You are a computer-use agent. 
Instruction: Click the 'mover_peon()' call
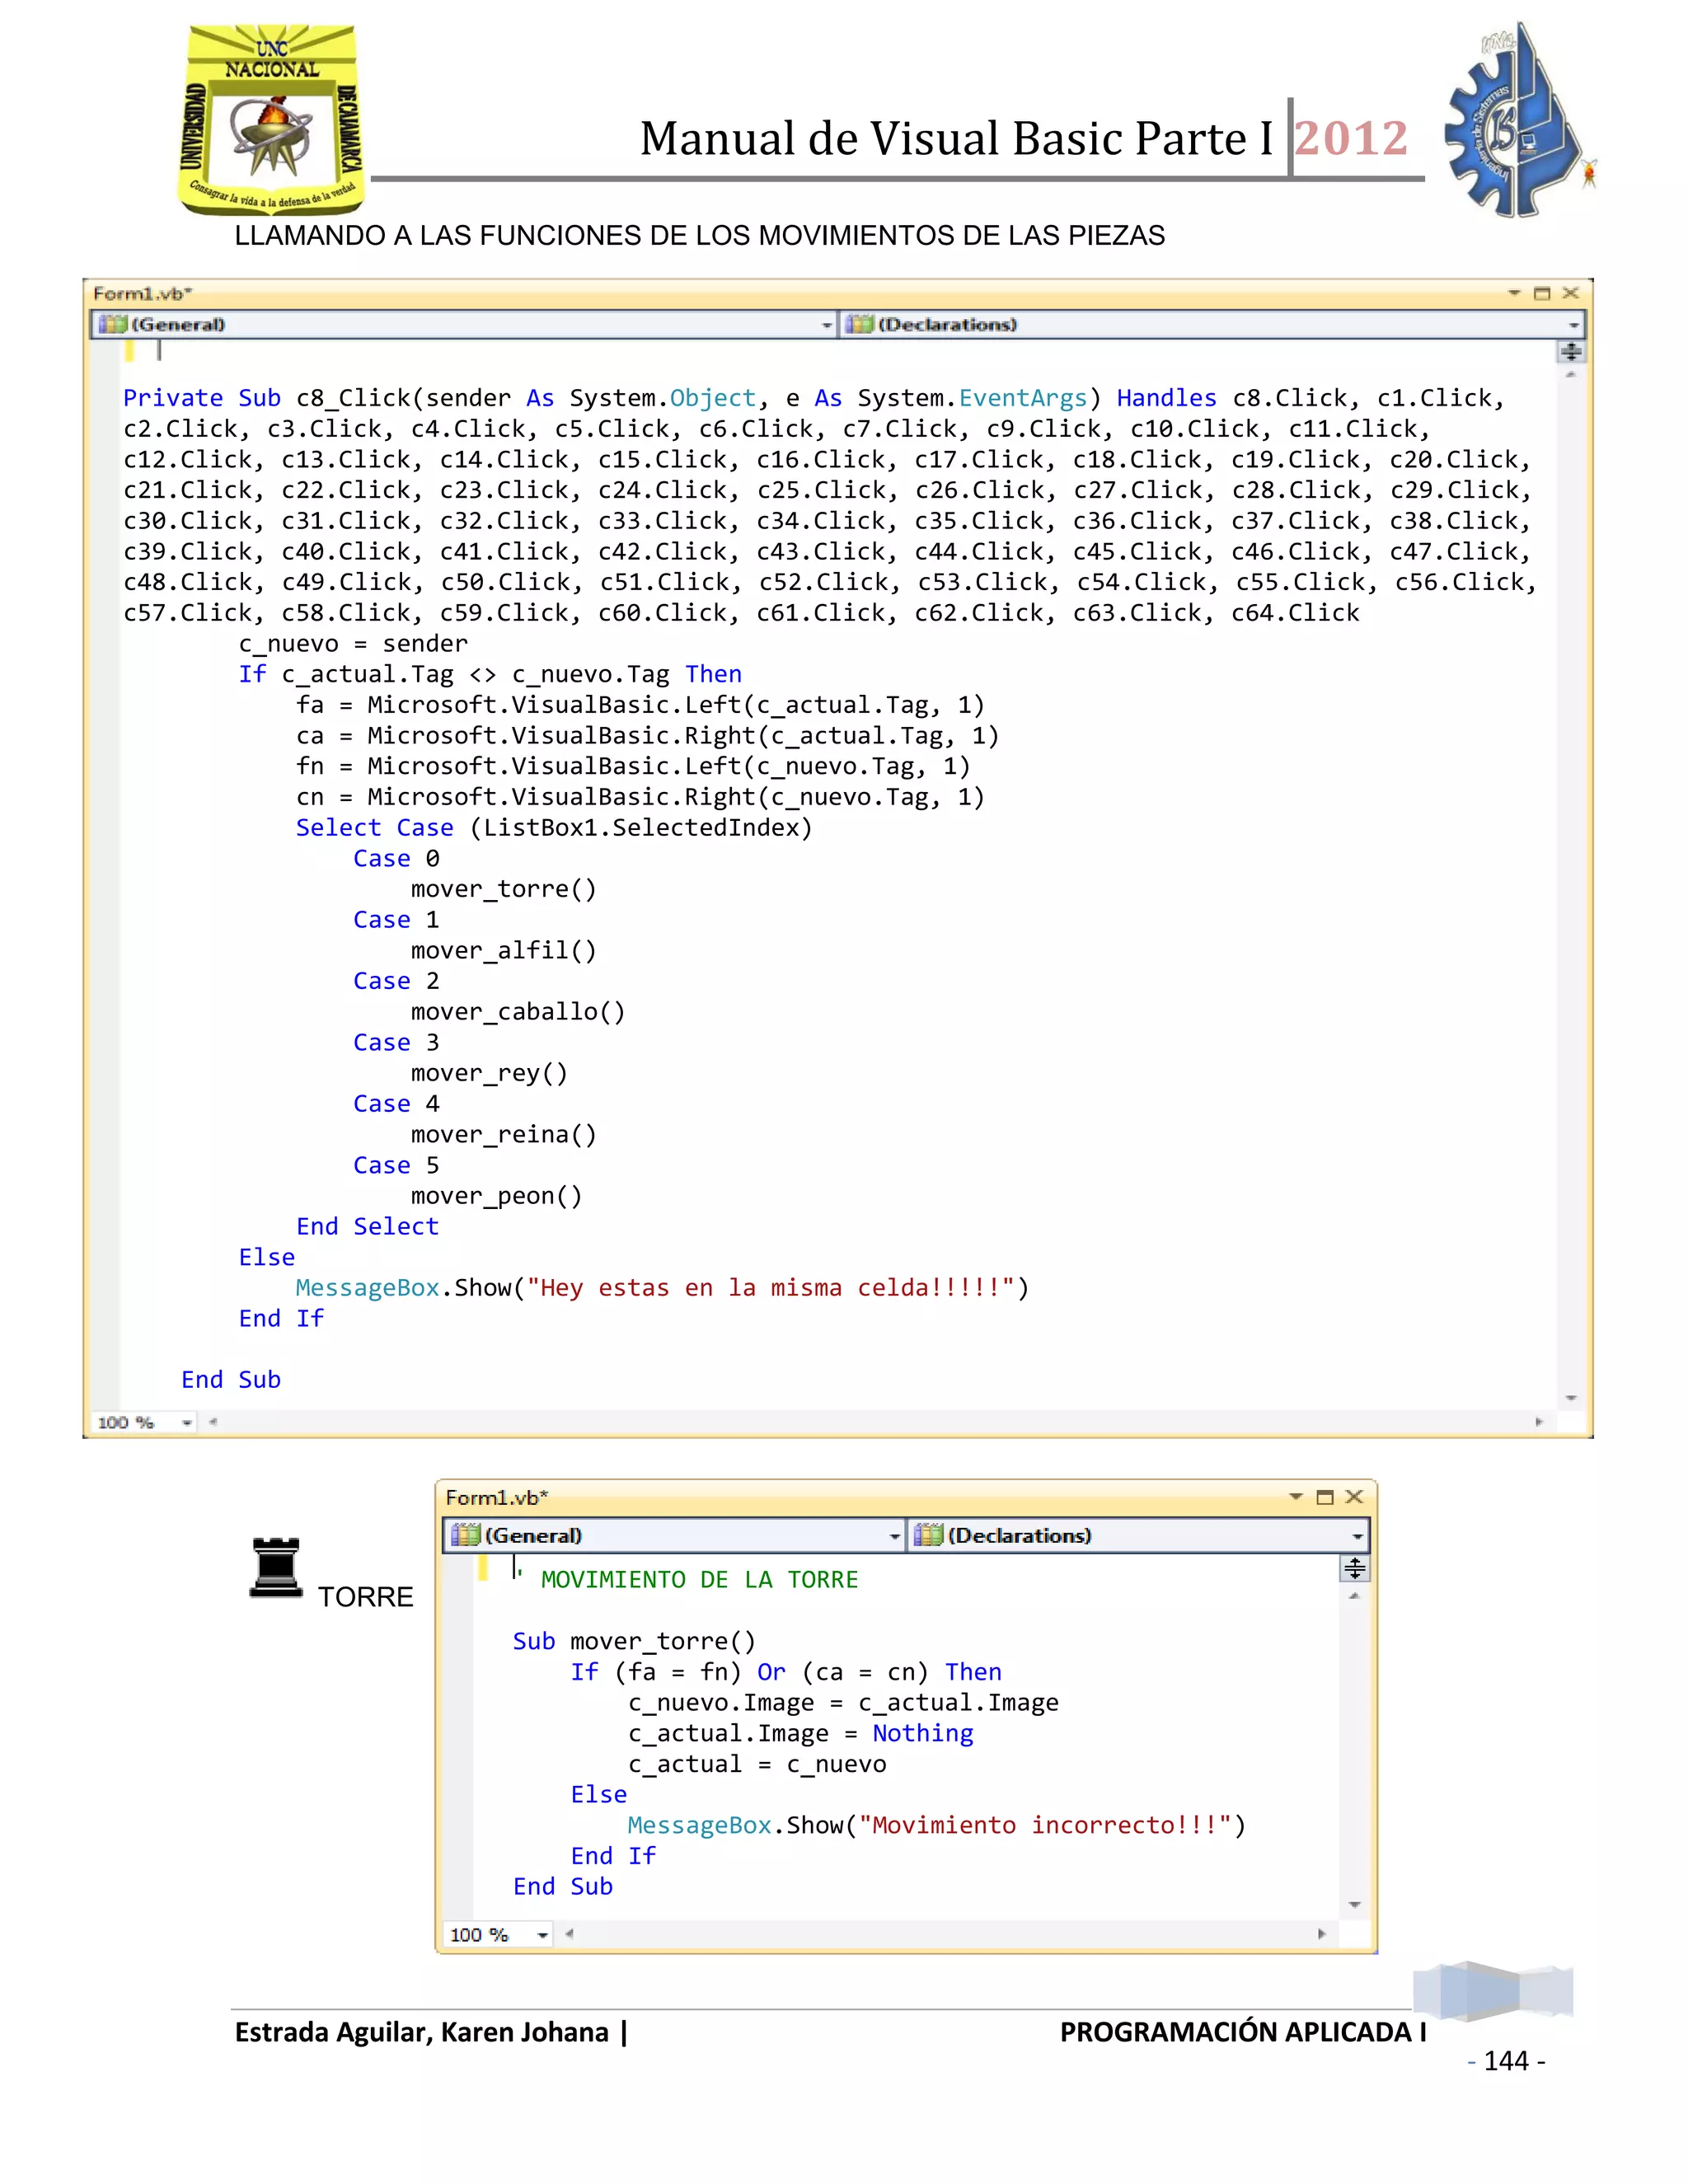[497, 1196]
